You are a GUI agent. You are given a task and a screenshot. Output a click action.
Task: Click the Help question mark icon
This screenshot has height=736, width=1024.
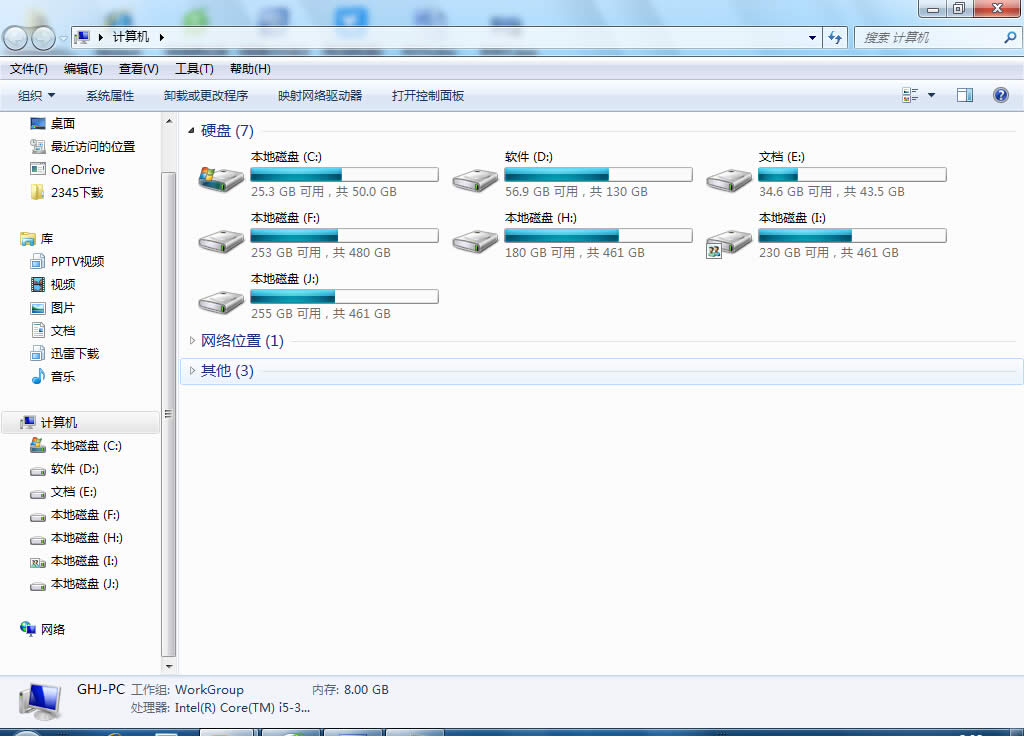click(1000, 95)
